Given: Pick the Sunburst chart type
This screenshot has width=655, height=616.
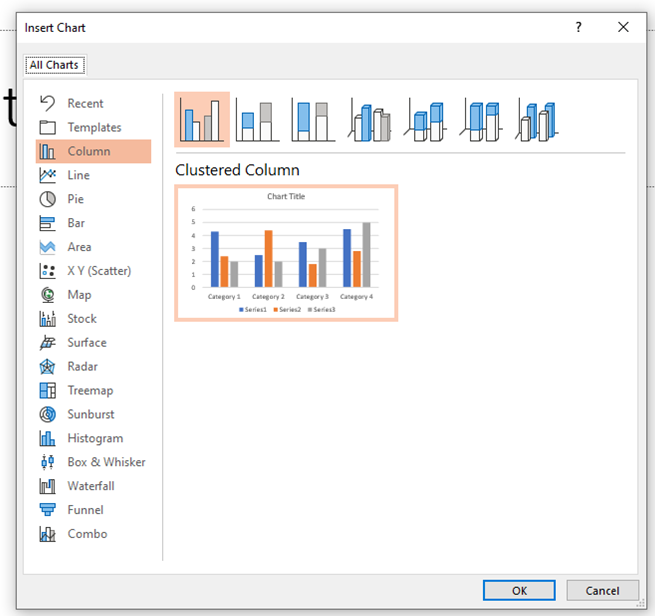Looking at the screenshot, I should (90, 414).
